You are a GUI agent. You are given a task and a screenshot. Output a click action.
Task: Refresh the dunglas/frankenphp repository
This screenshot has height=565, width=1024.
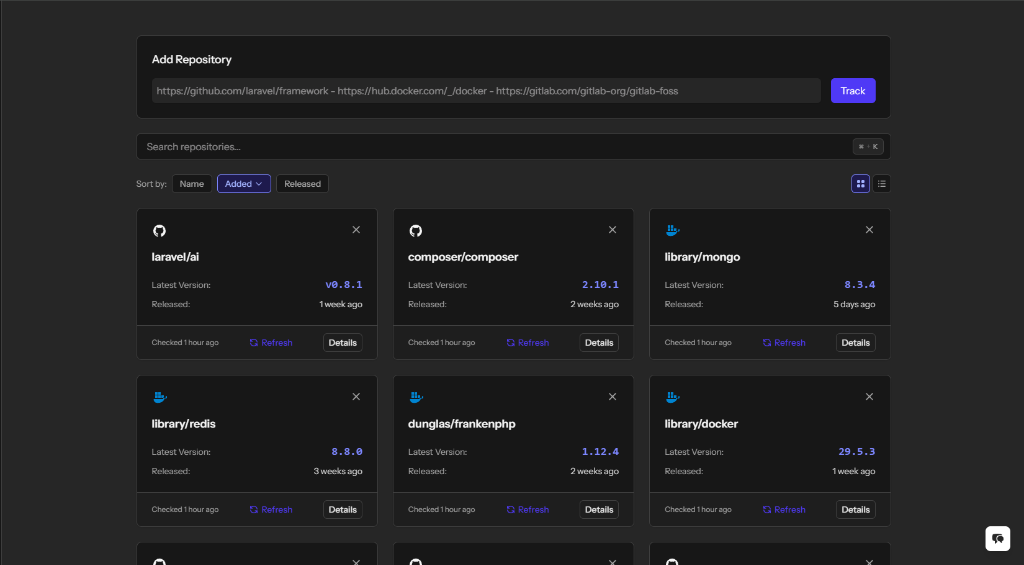click(x=528, y=509)
